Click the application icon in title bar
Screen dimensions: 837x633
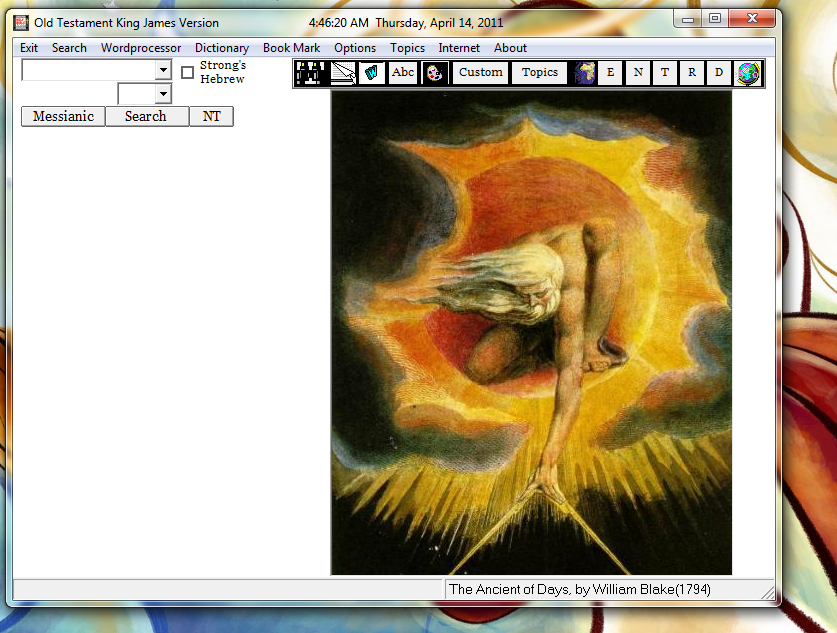click(x=21, y=22)
